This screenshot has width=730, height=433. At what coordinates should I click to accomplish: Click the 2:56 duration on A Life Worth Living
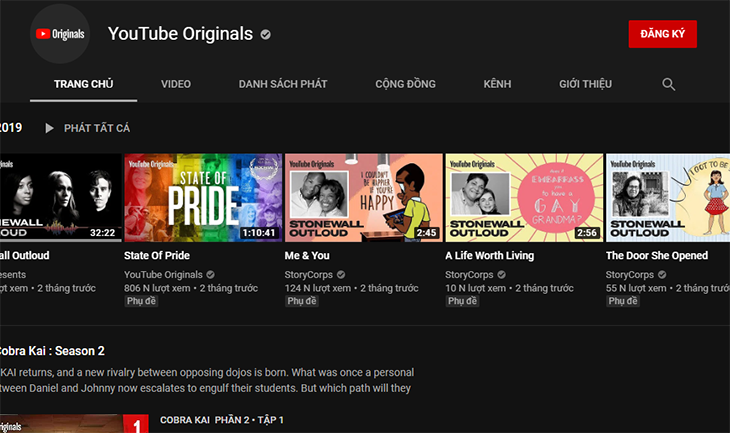[587, 233]
